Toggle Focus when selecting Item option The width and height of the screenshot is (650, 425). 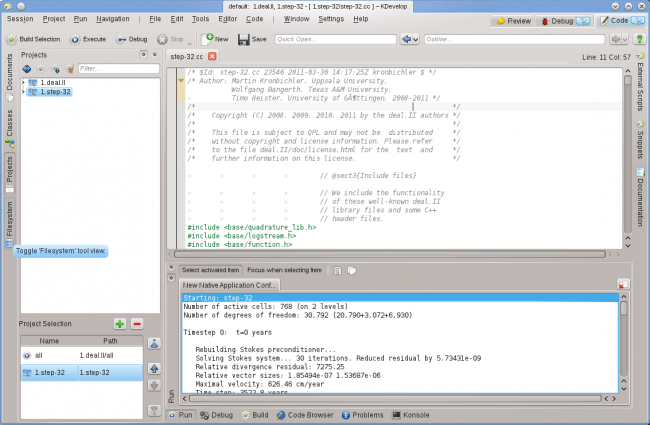click(284, 270)
